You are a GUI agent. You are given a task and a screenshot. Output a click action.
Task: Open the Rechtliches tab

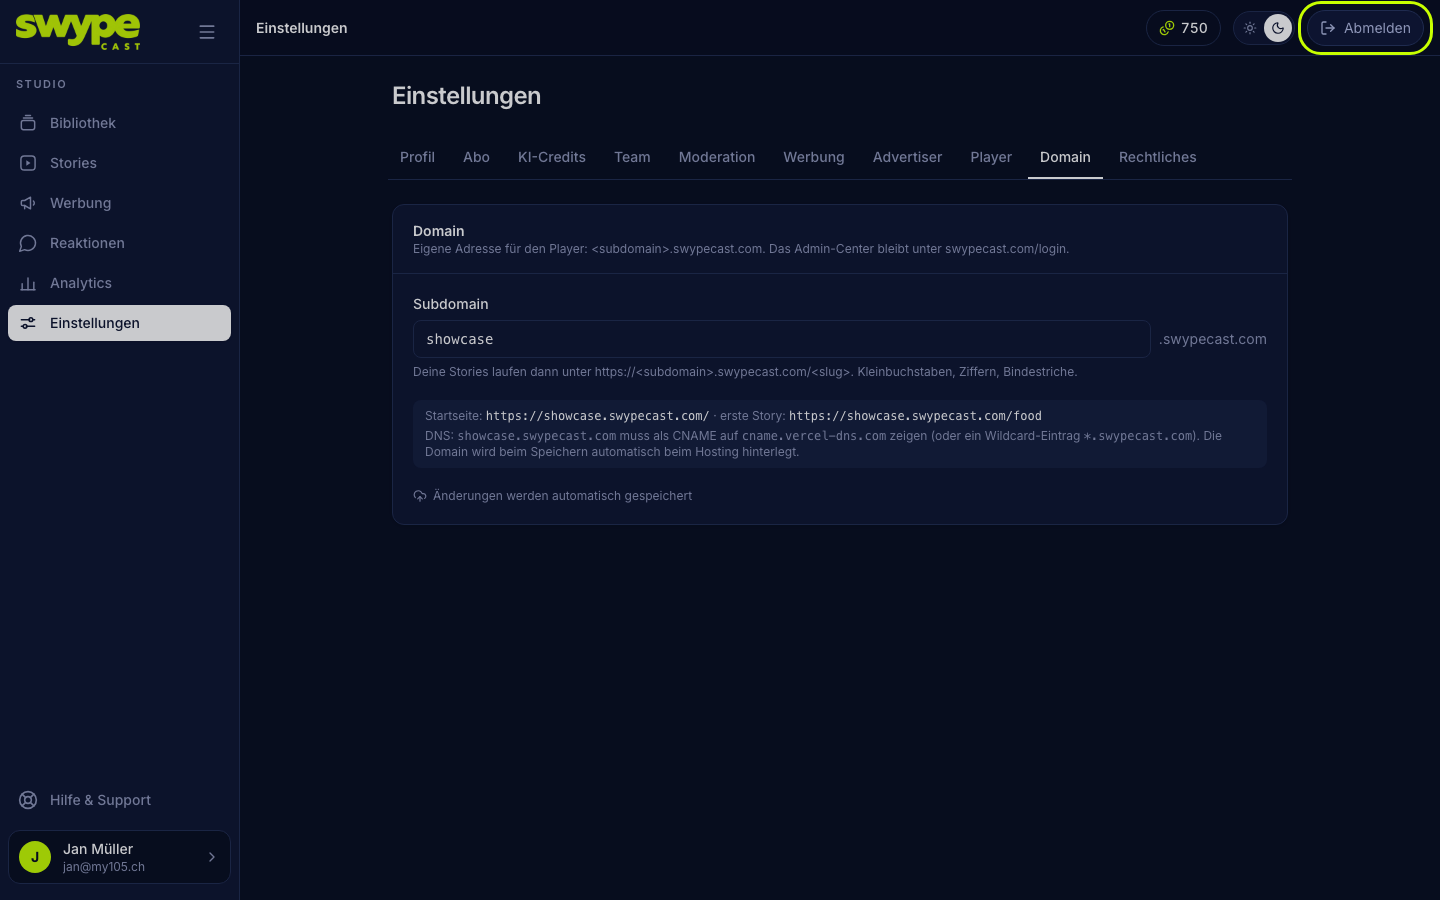[x=1158, y=157]
